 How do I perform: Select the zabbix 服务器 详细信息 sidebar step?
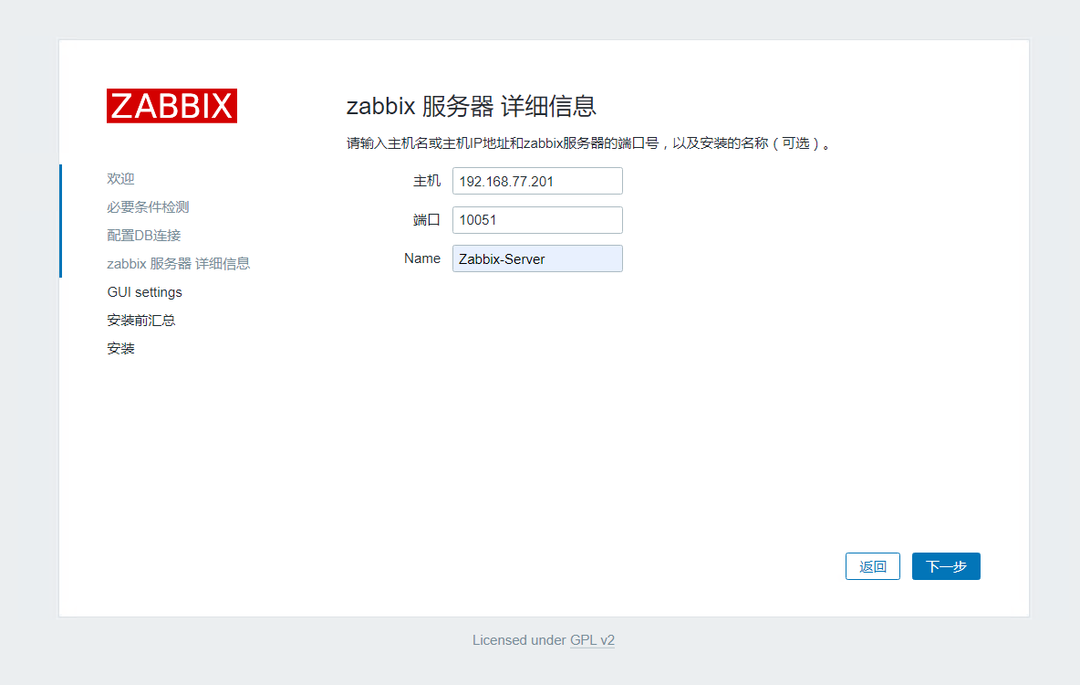[178, 264]
